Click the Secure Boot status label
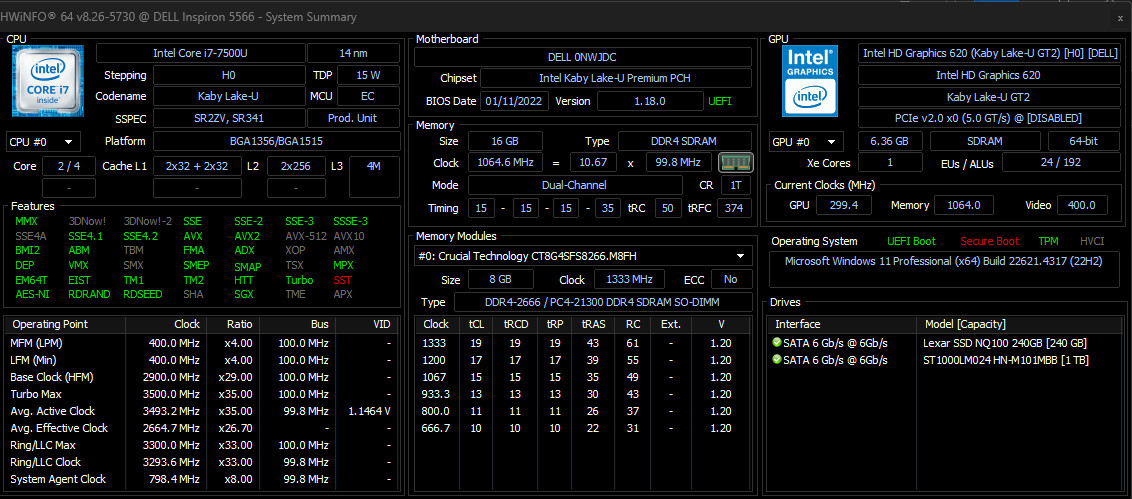 pos(989,241)
